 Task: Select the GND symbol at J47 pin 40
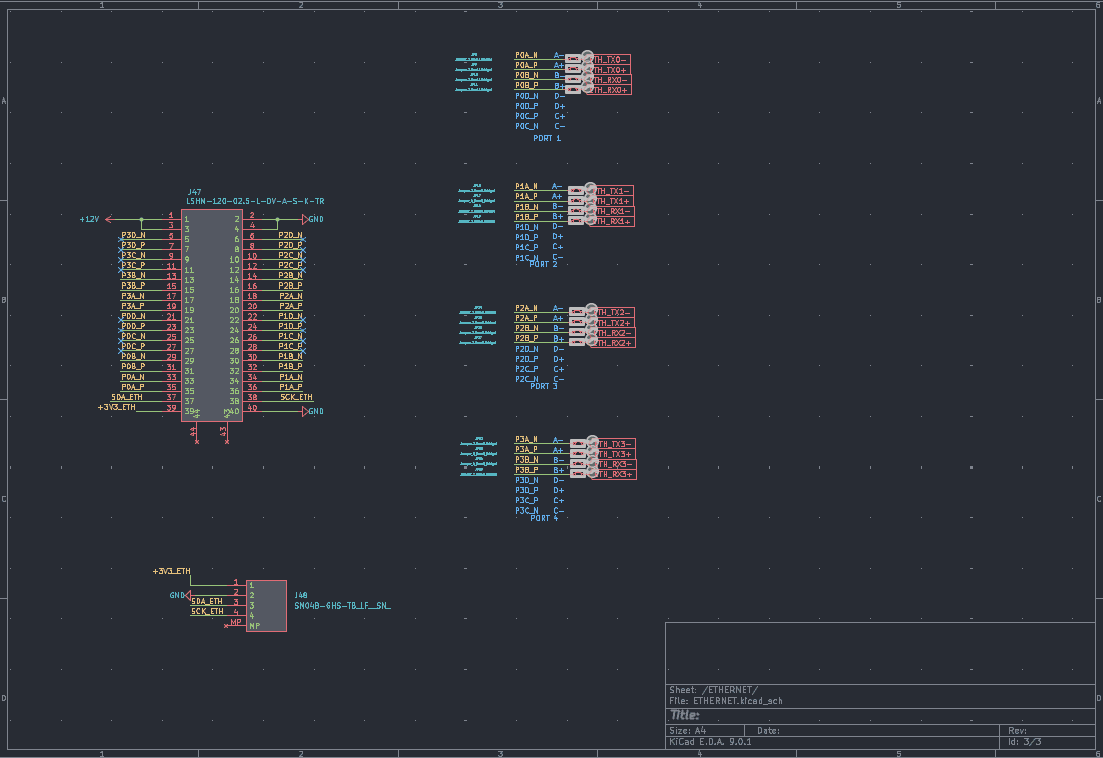tap(313, 411)
